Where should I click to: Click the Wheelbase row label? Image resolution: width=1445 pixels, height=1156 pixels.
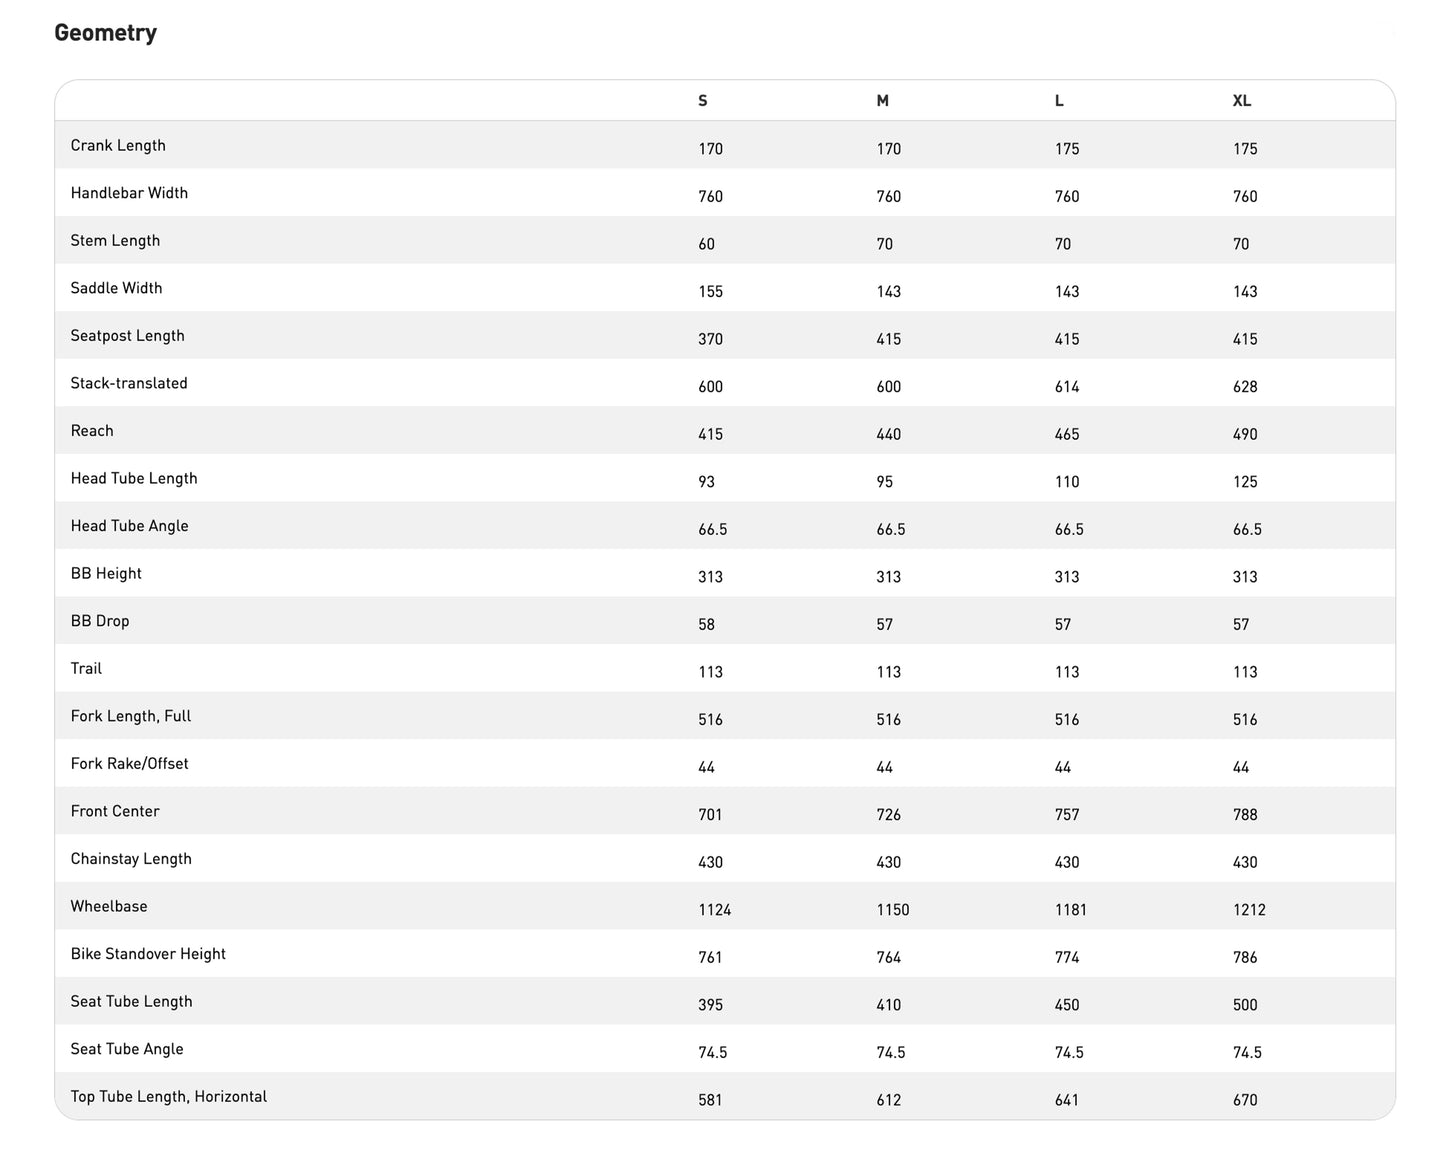point(109,906)
